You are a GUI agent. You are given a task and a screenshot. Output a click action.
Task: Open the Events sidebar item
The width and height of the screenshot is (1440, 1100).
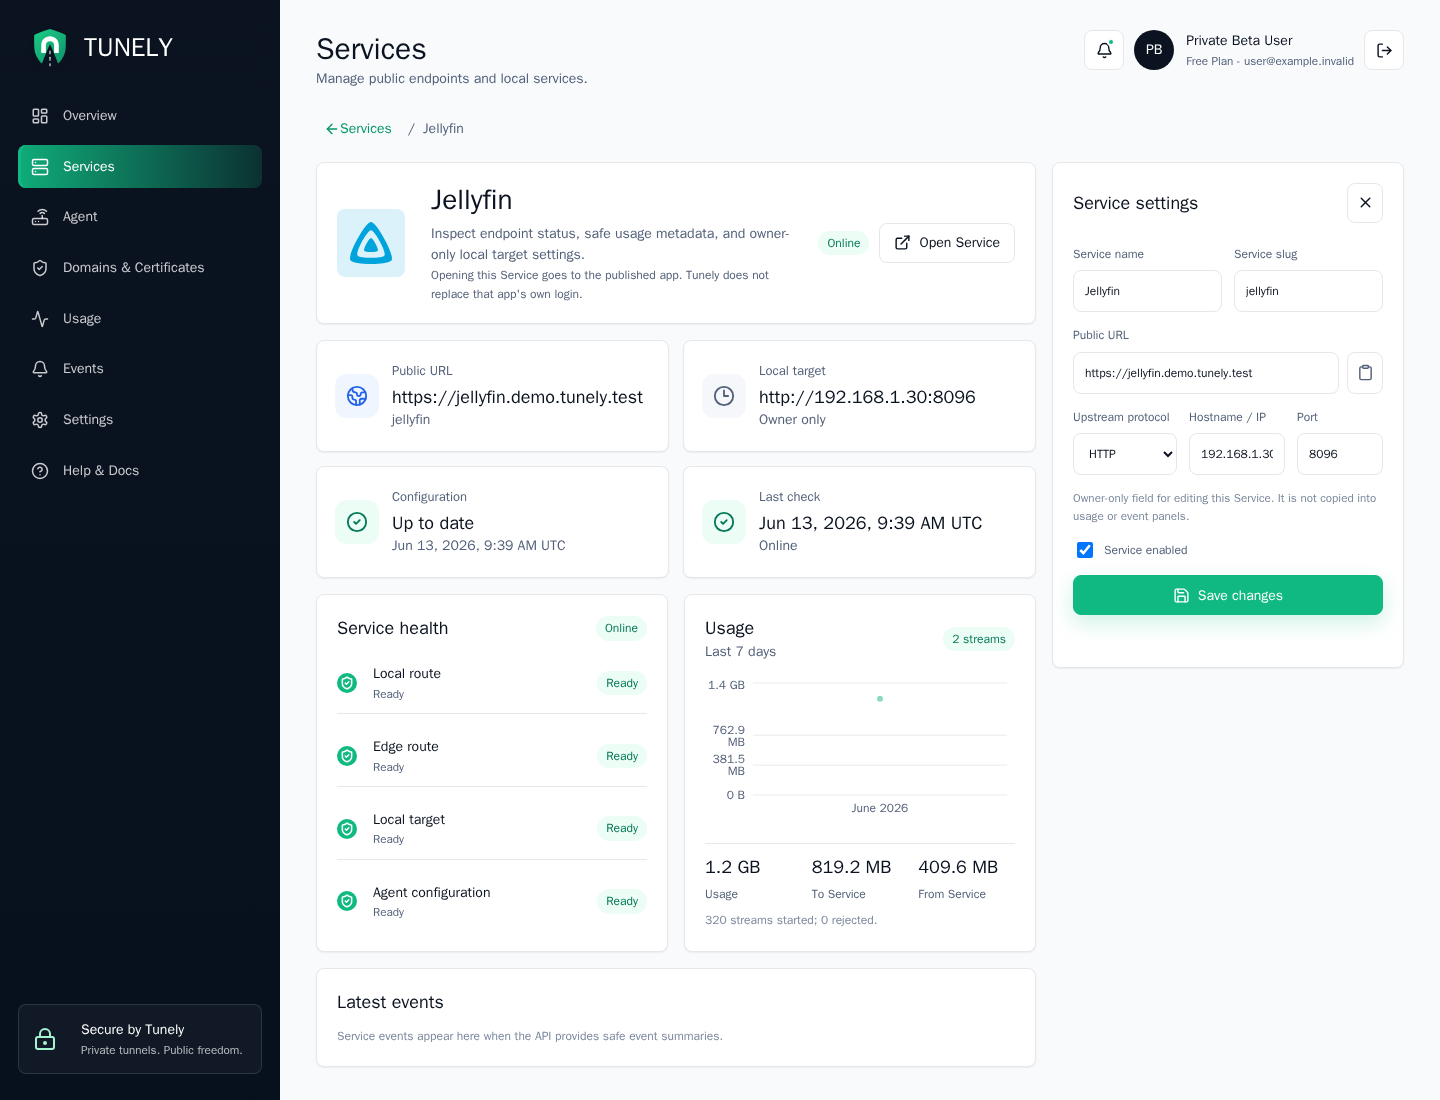tap(140, 369)
